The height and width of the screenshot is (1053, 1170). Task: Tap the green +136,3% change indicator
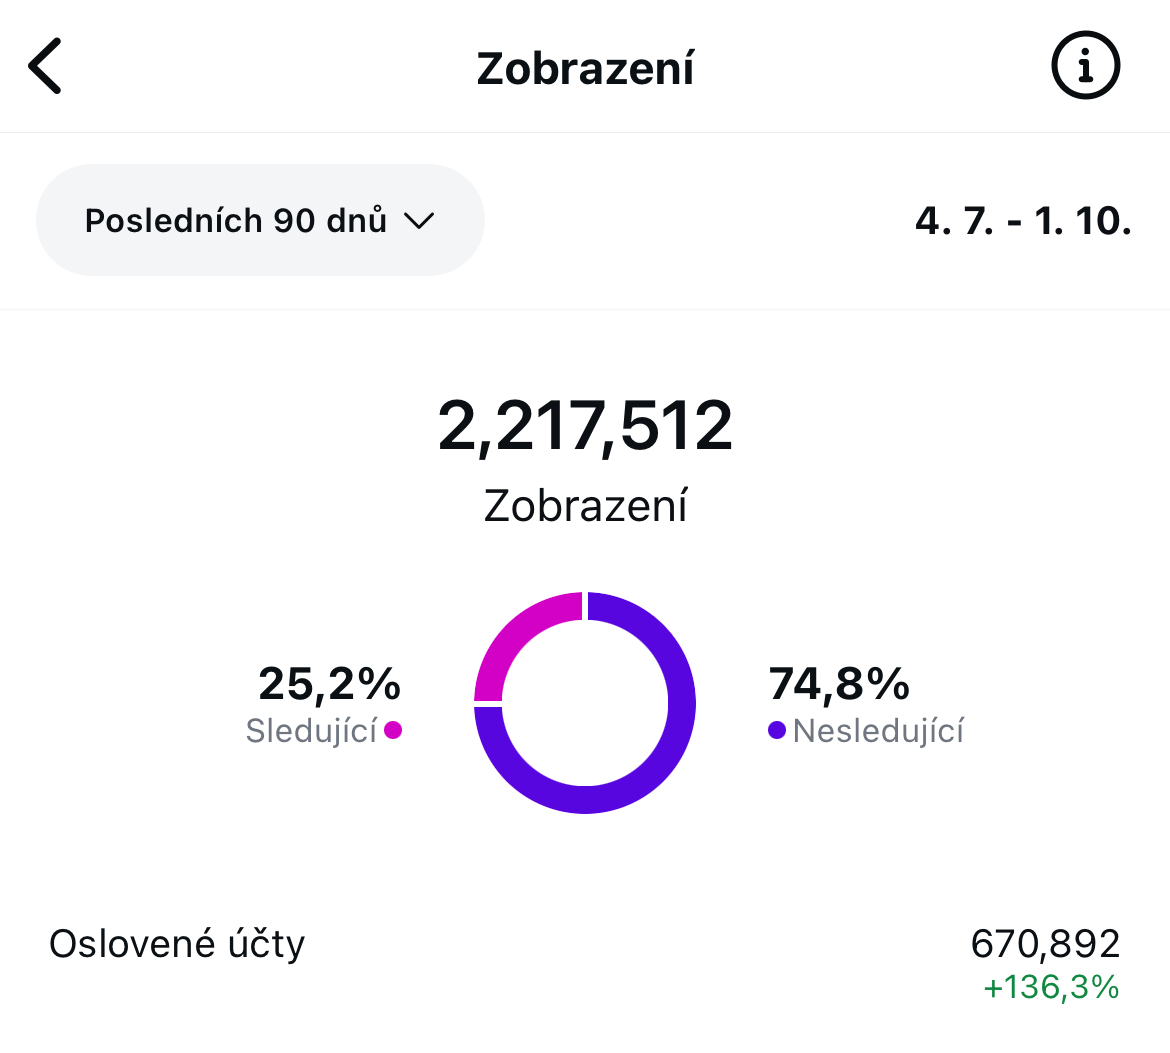coord(1051,988)
